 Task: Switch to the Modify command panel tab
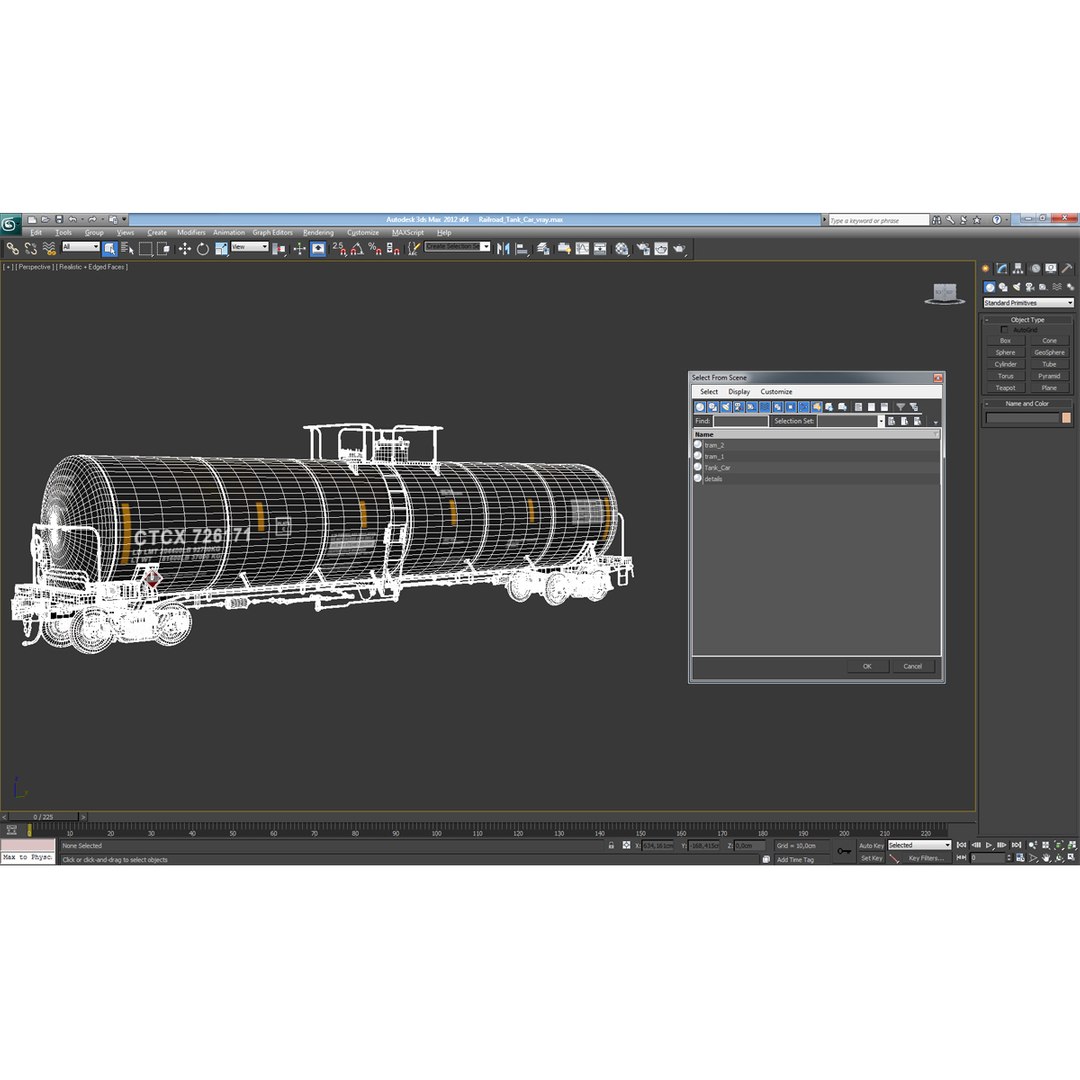pyautogui.click(x=1002, y=269)
